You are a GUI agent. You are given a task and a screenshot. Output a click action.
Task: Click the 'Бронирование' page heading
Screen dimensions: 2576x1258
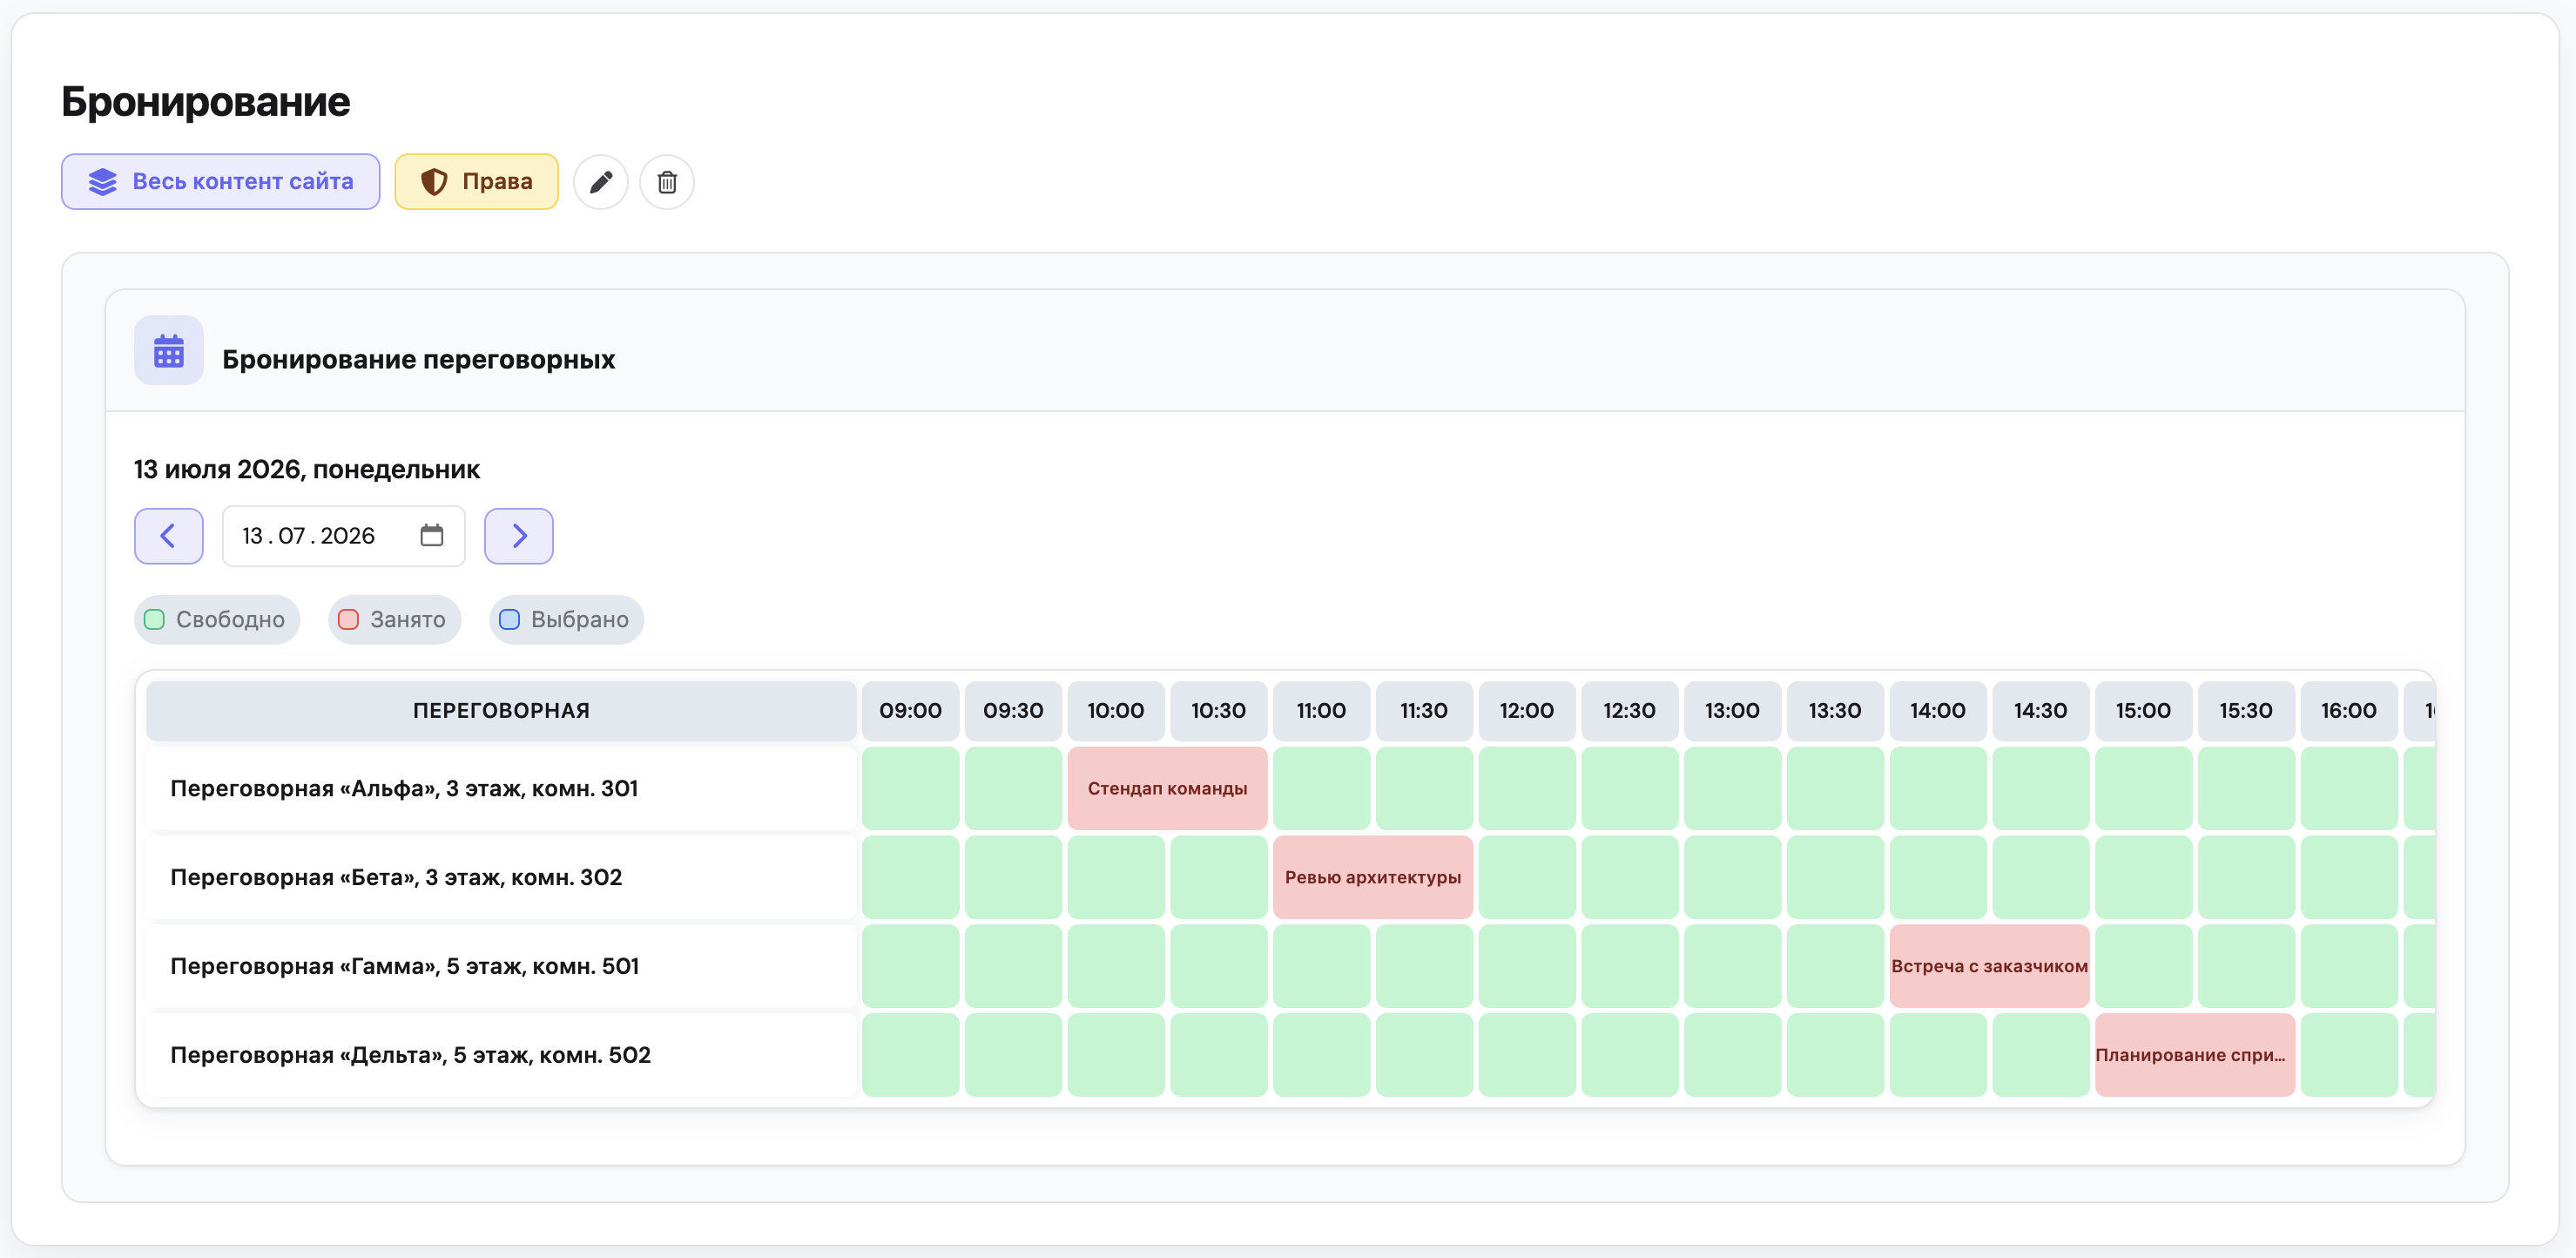pos(206,101)
